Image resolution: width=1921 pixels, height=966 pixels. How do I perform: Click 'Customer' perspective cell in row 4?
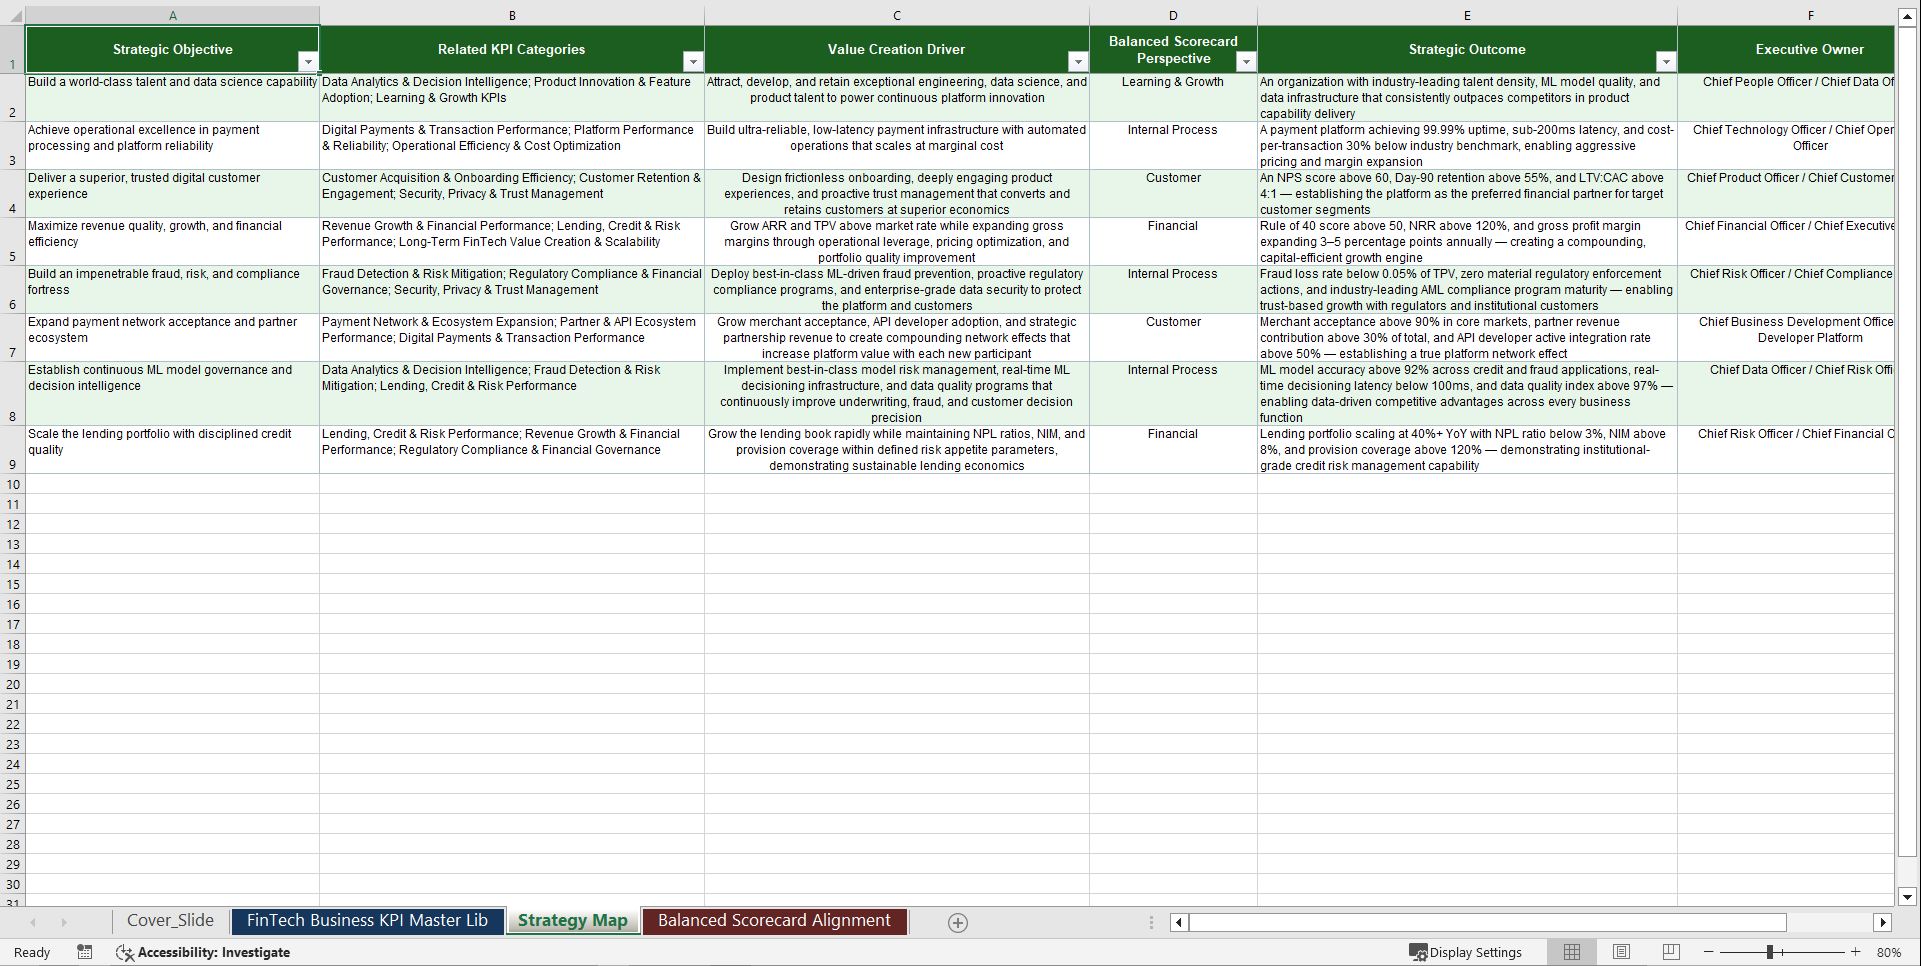(x=1173, y=194)
